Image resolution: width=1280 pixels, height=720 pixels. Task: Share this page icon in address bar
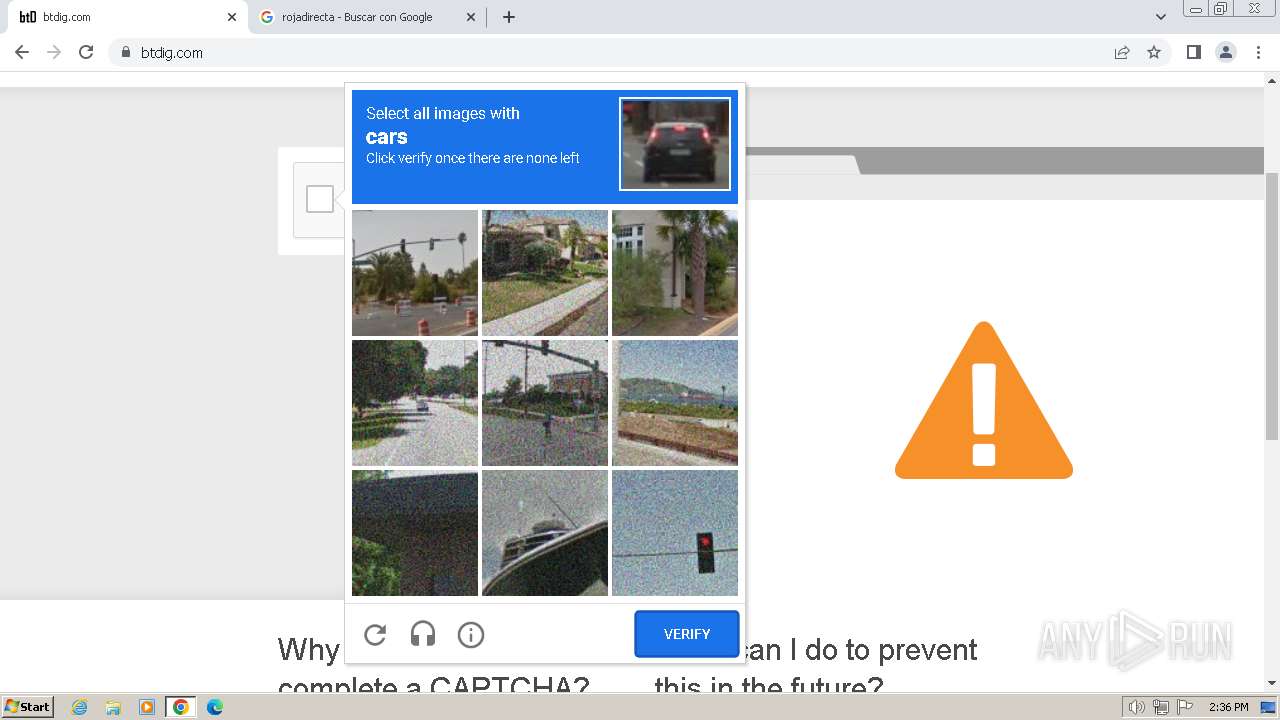pyautogui.click(x=1122, y=52)
